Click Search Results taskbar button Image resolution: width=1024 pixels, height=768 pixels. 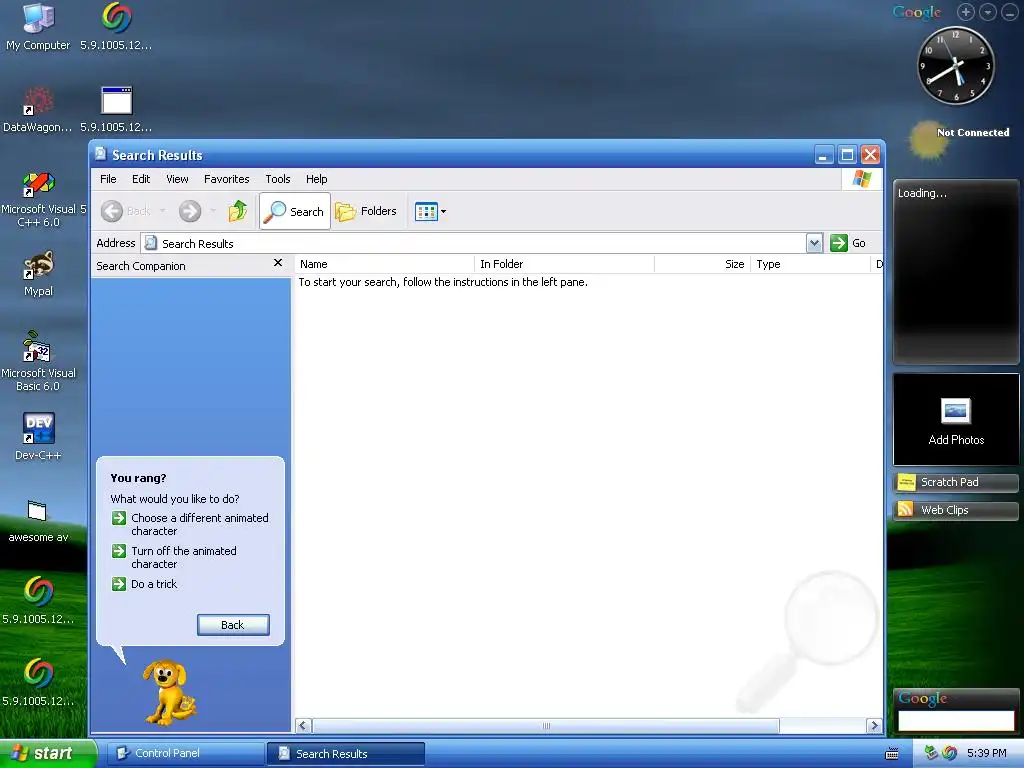[346, 754]
